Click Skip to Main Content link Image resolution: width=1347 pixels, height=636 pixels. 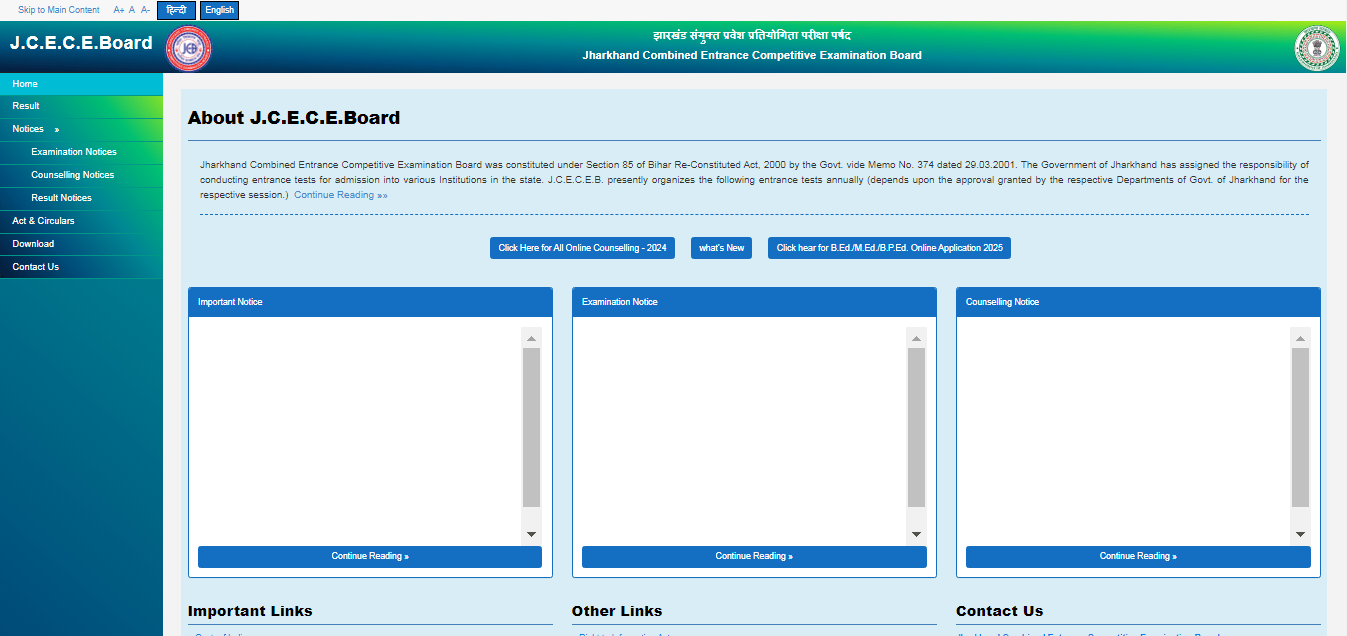[x=58, y=10]
